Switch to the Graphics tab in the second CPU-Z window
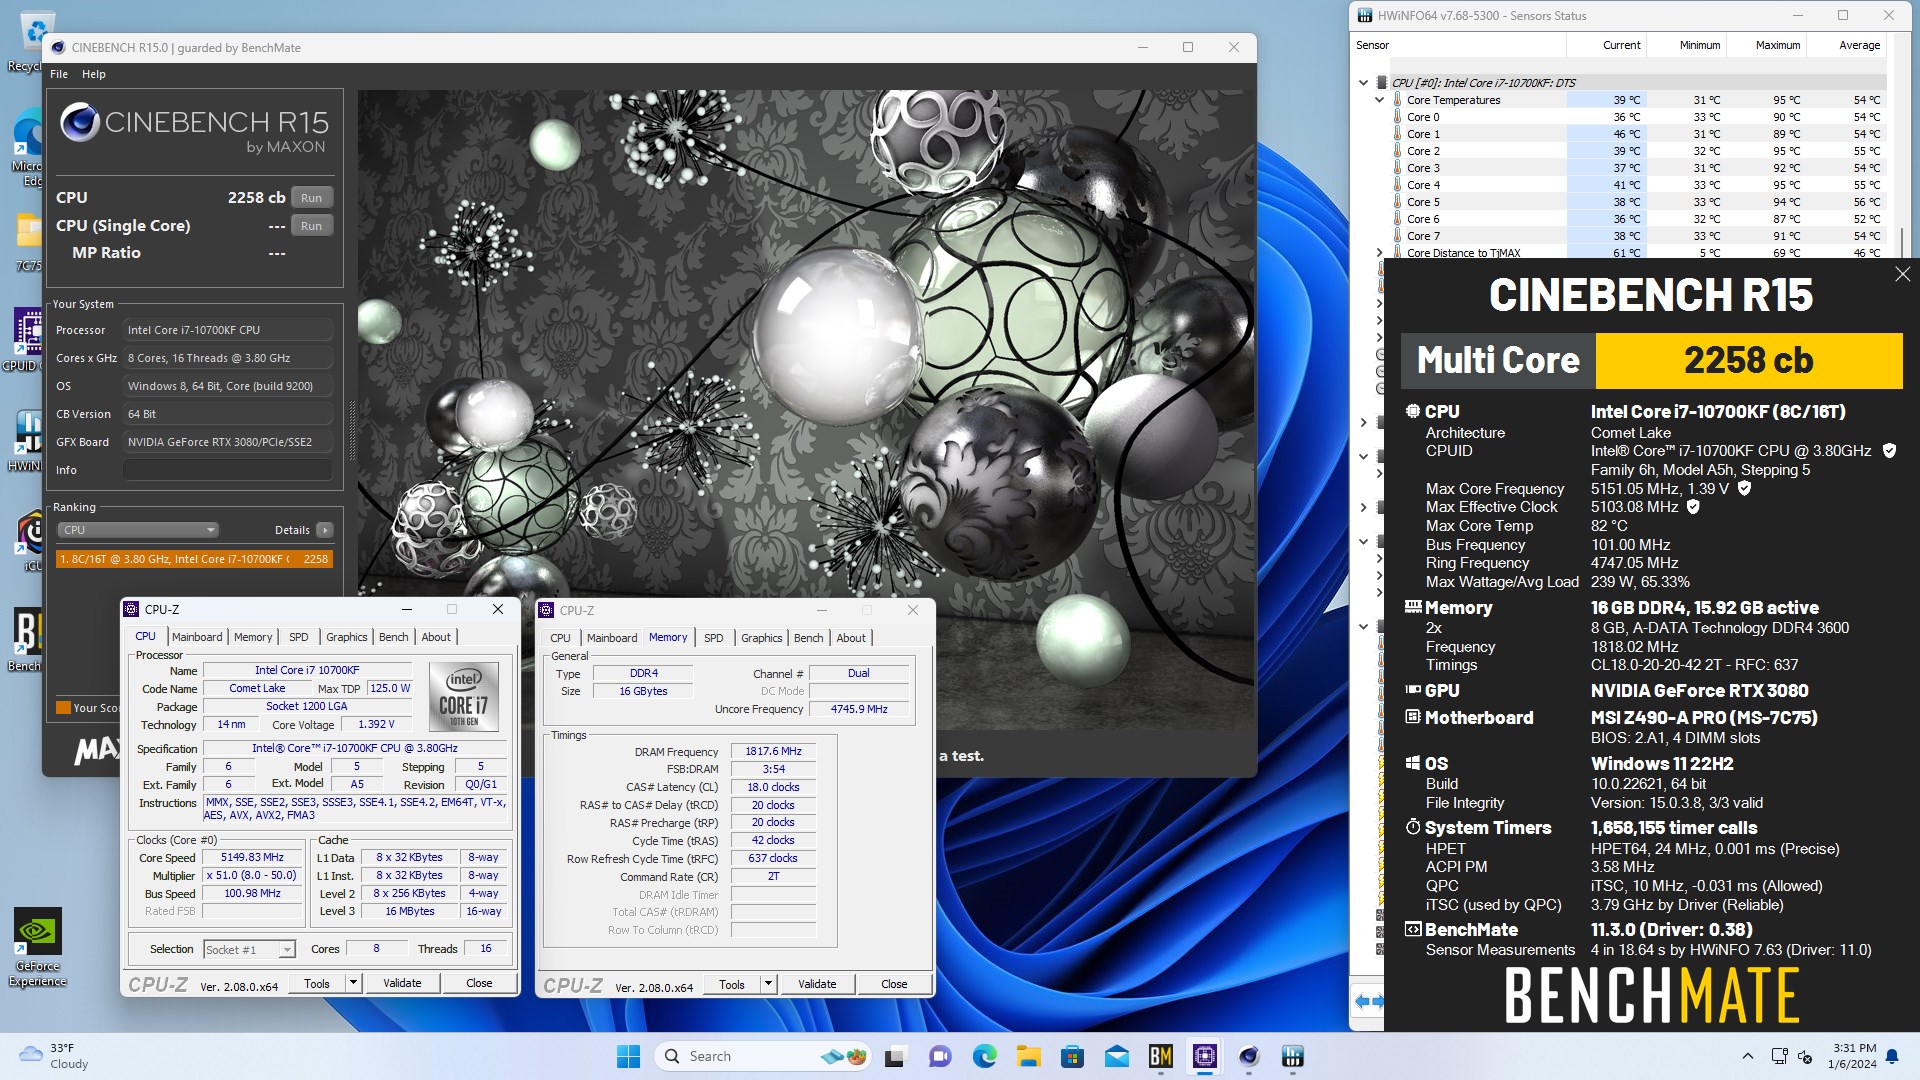 click(x=761, y=638)
